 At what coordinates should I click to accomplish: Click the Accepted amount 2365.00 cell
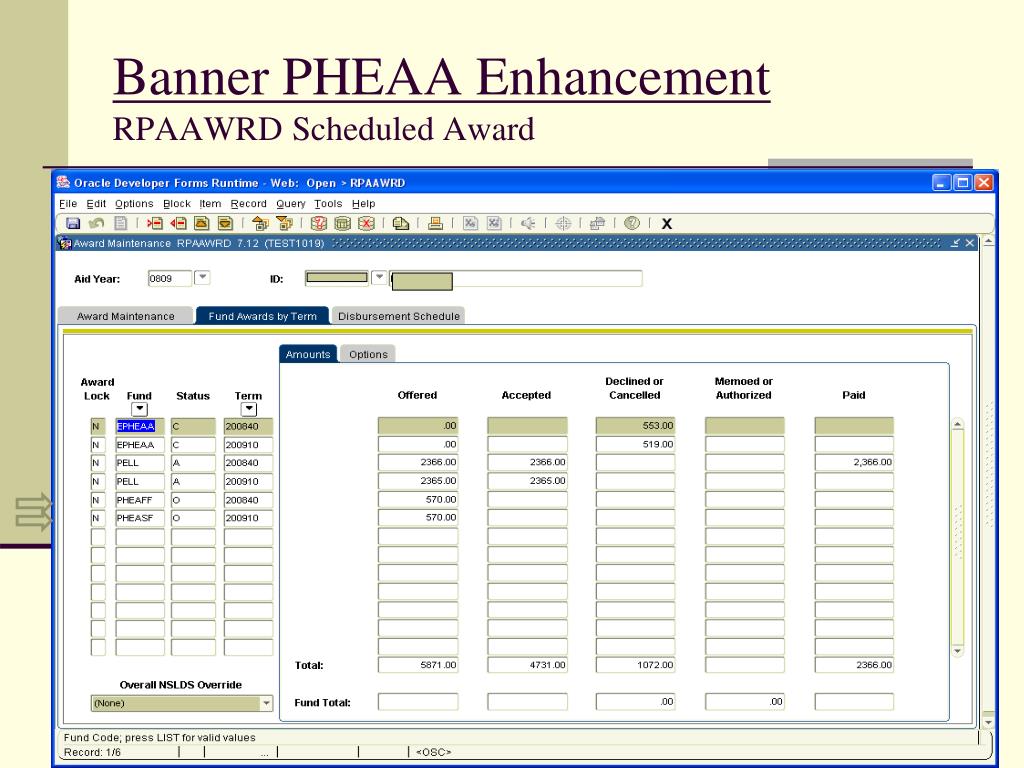click(x=527, y=481)
